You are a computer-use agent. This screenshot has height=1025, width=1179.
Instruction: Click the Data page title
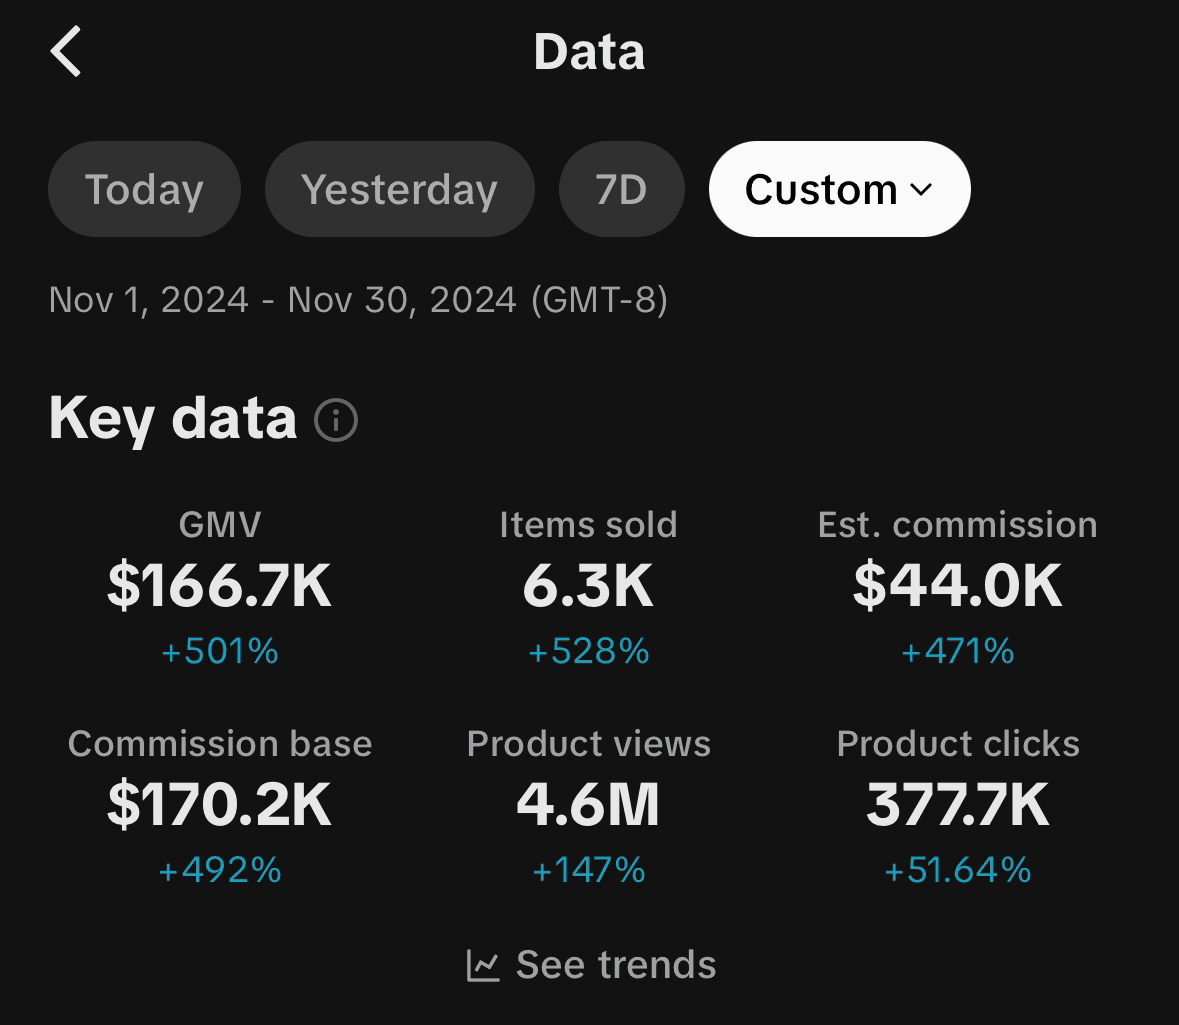(x=589, y=52)
